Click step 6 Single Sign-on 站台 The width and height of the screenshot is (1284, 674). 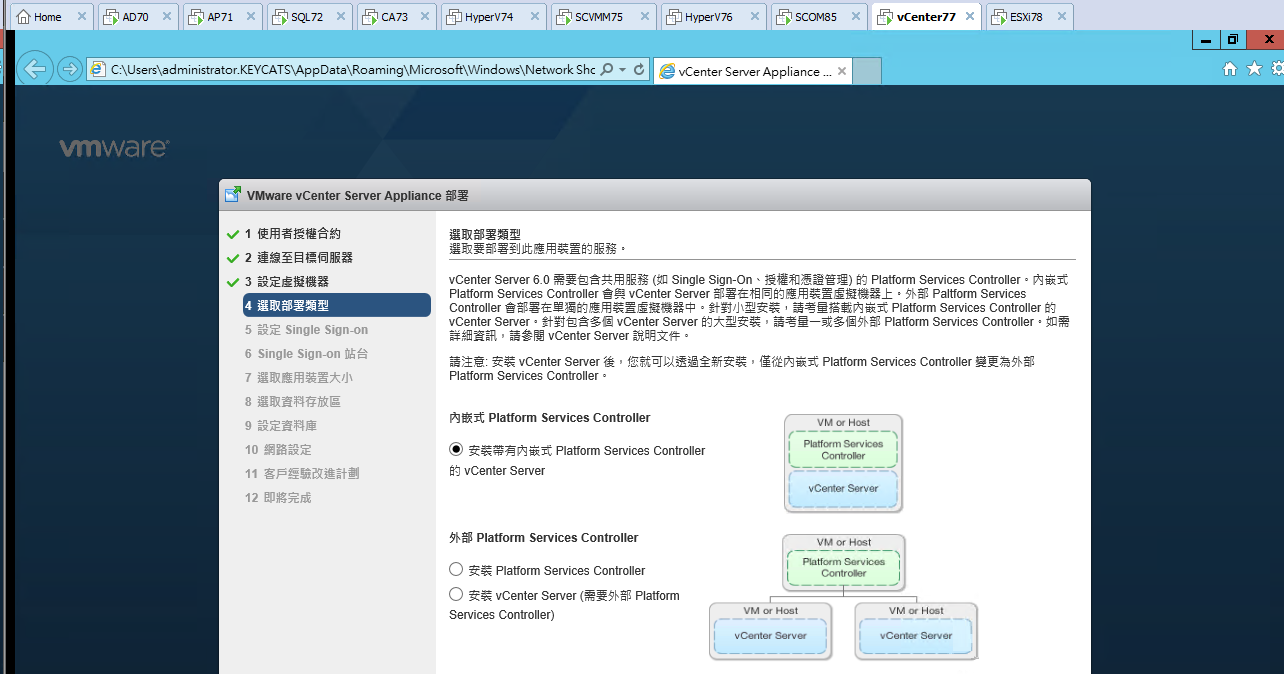[306, 354]
